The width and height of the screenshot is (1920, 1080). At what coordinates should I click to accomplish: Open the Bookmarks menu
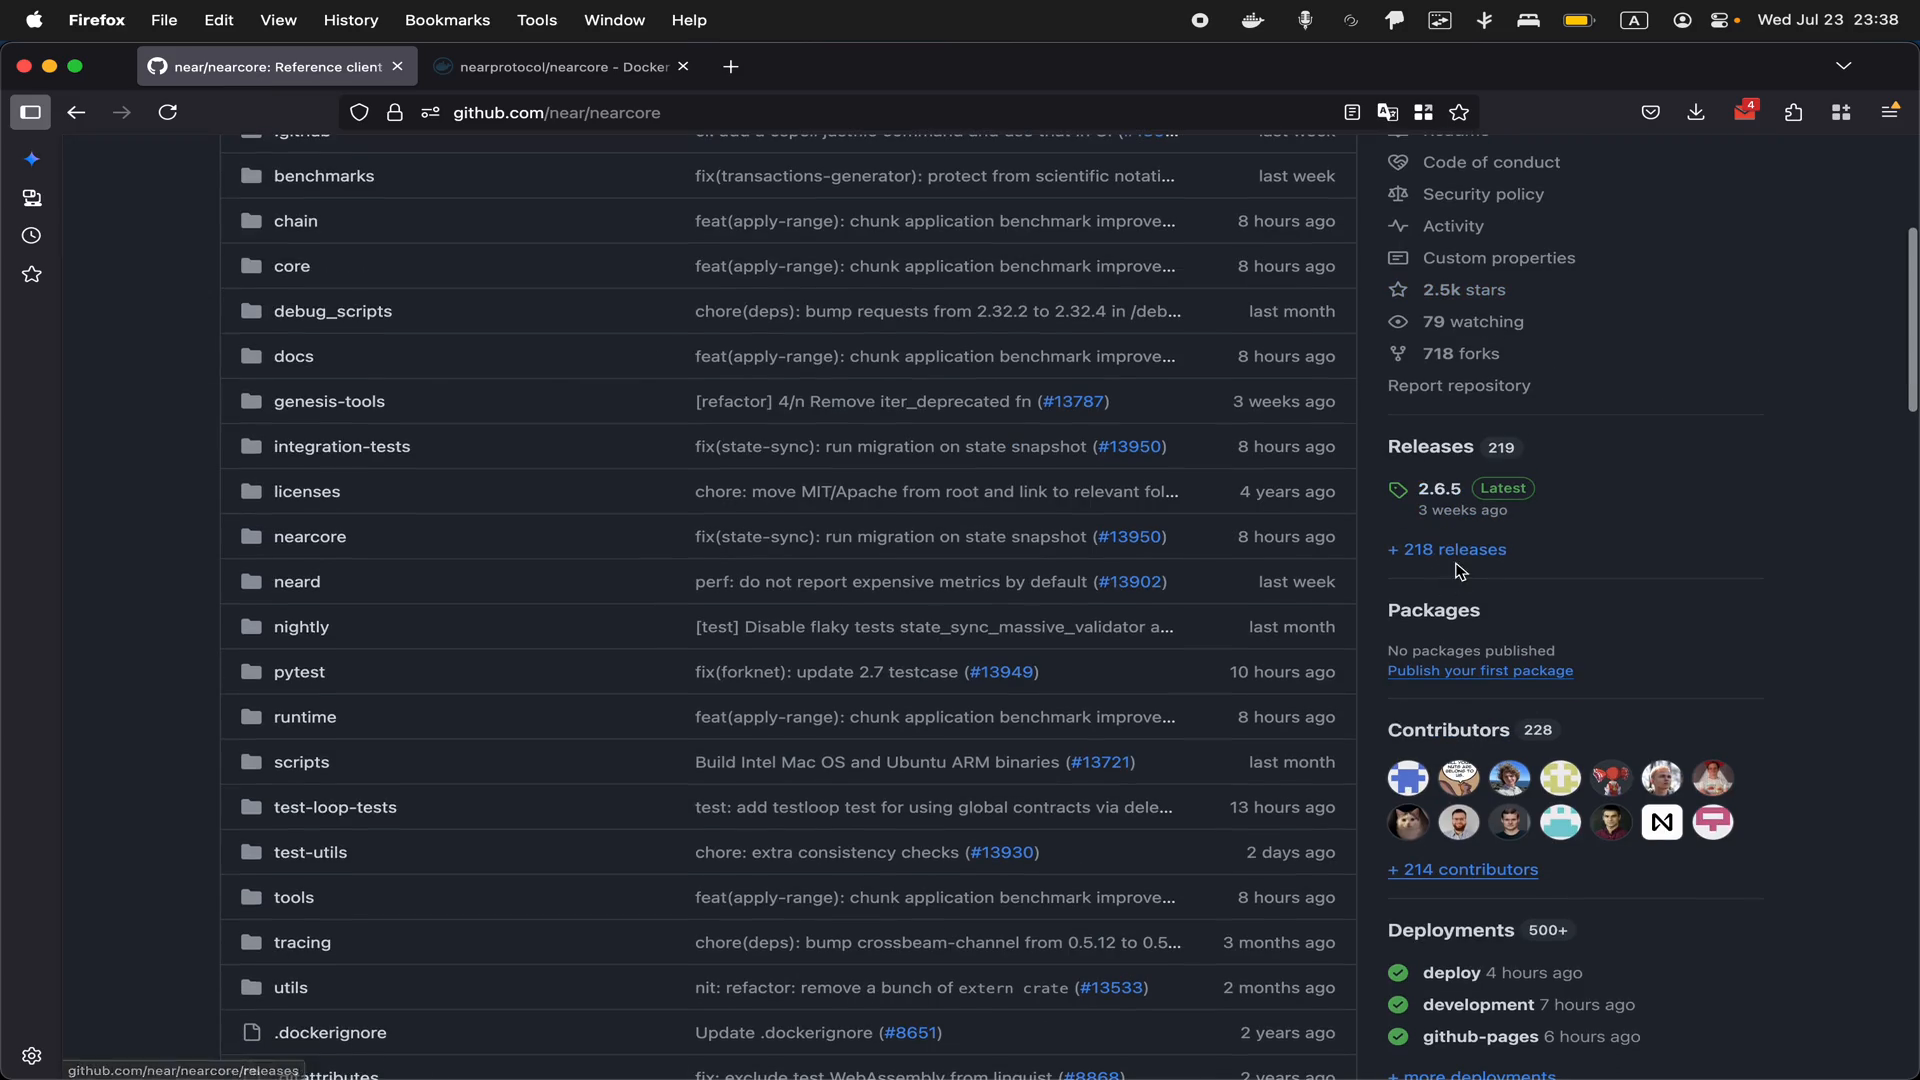446,20
